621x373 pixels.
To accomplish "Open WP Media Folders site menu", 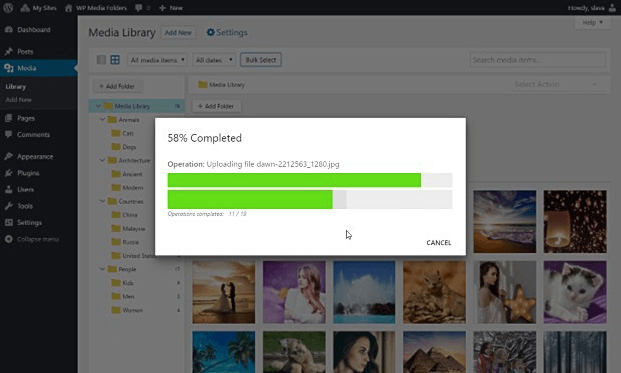I will point(96,8).
